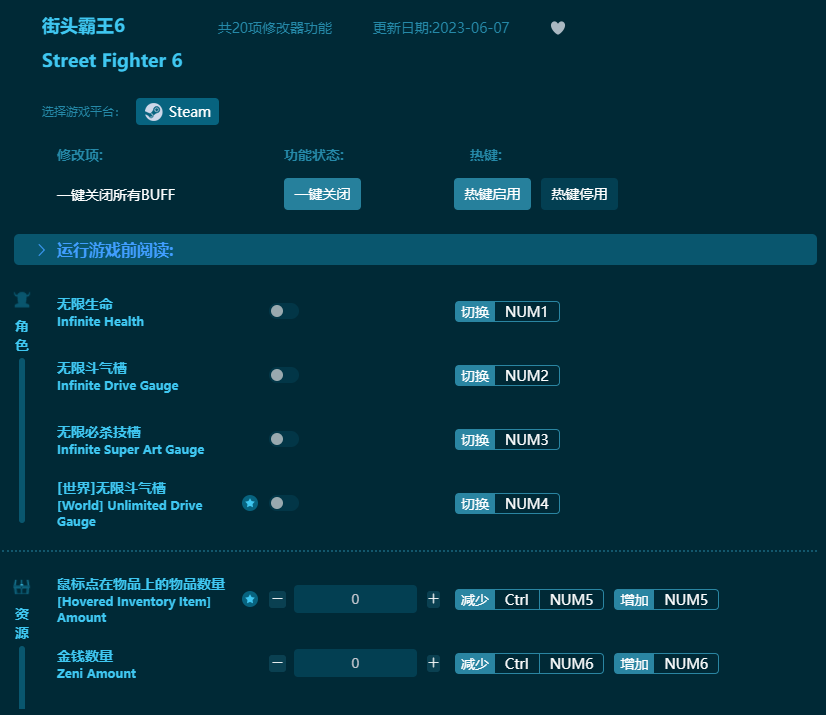Open the 资源 (Resources) treasure chest sidebar icon

point(21,586)
